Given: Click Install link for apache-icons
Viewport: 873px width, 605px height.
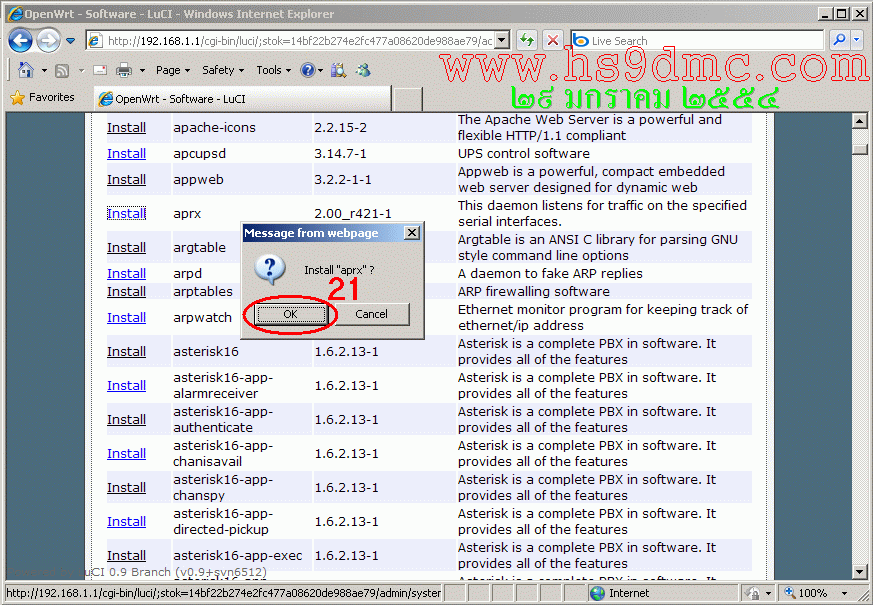Looking at the screenshot, I should coord(126,127).
